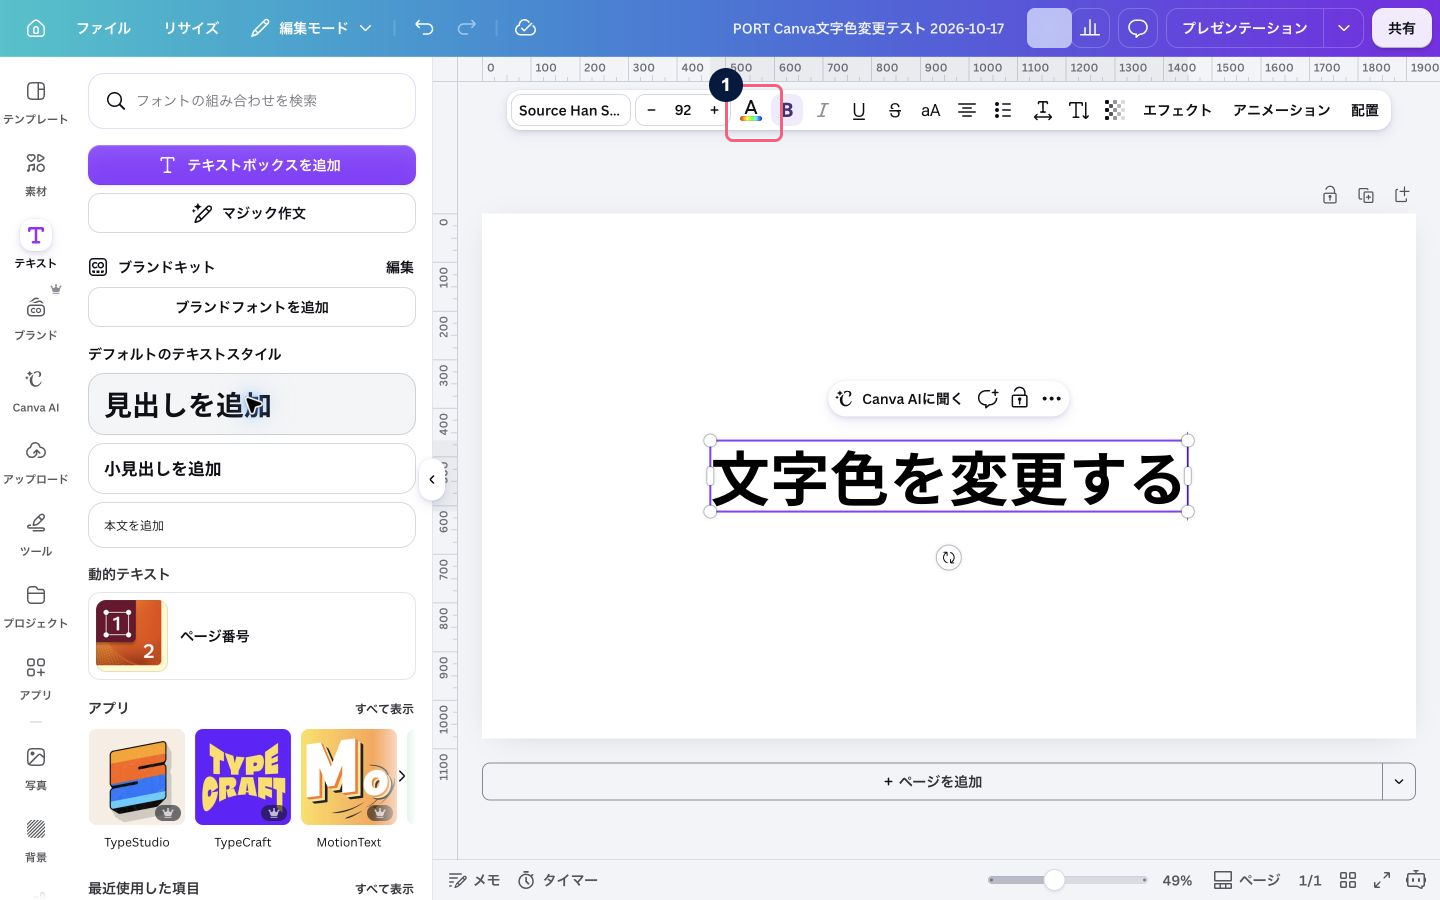Open transparency checkerboard control

click(x=1115, y=110)
